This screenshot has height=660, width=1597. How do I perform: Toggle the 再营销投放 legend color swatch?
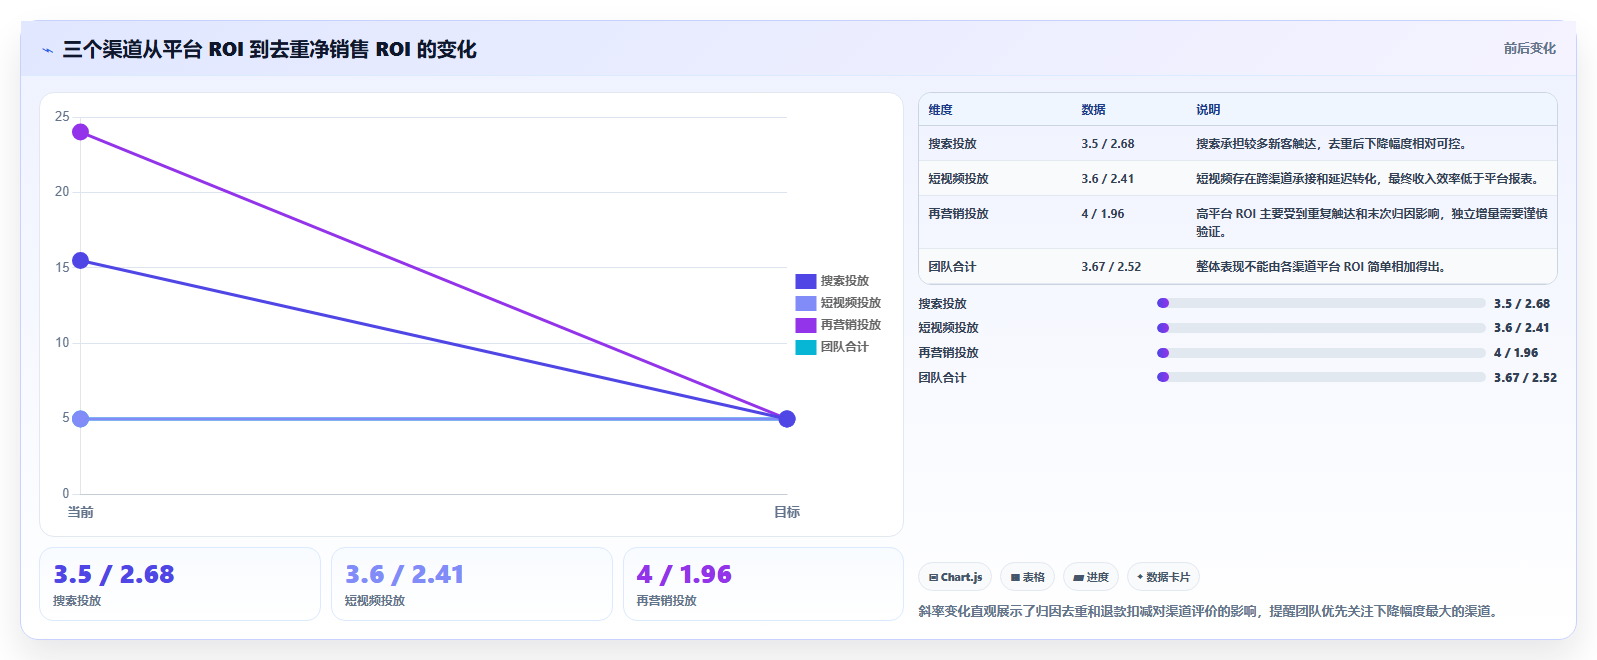pyautogui.click(x=805, y=325)
